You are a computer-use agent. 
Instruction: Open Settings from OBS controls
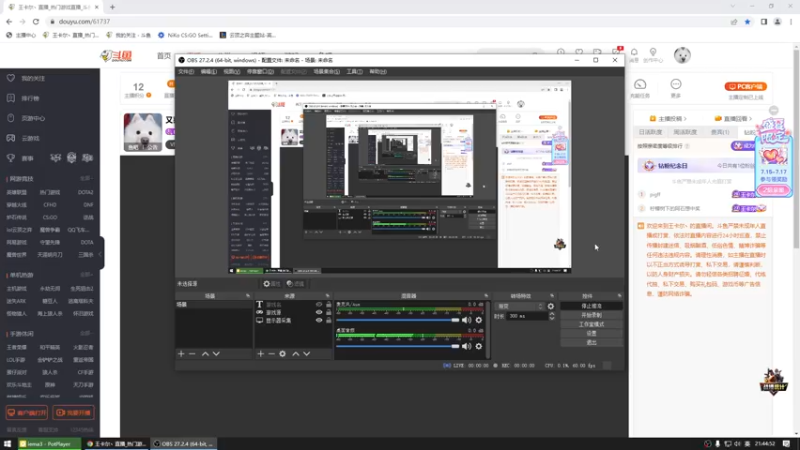[x=591, y=334]
